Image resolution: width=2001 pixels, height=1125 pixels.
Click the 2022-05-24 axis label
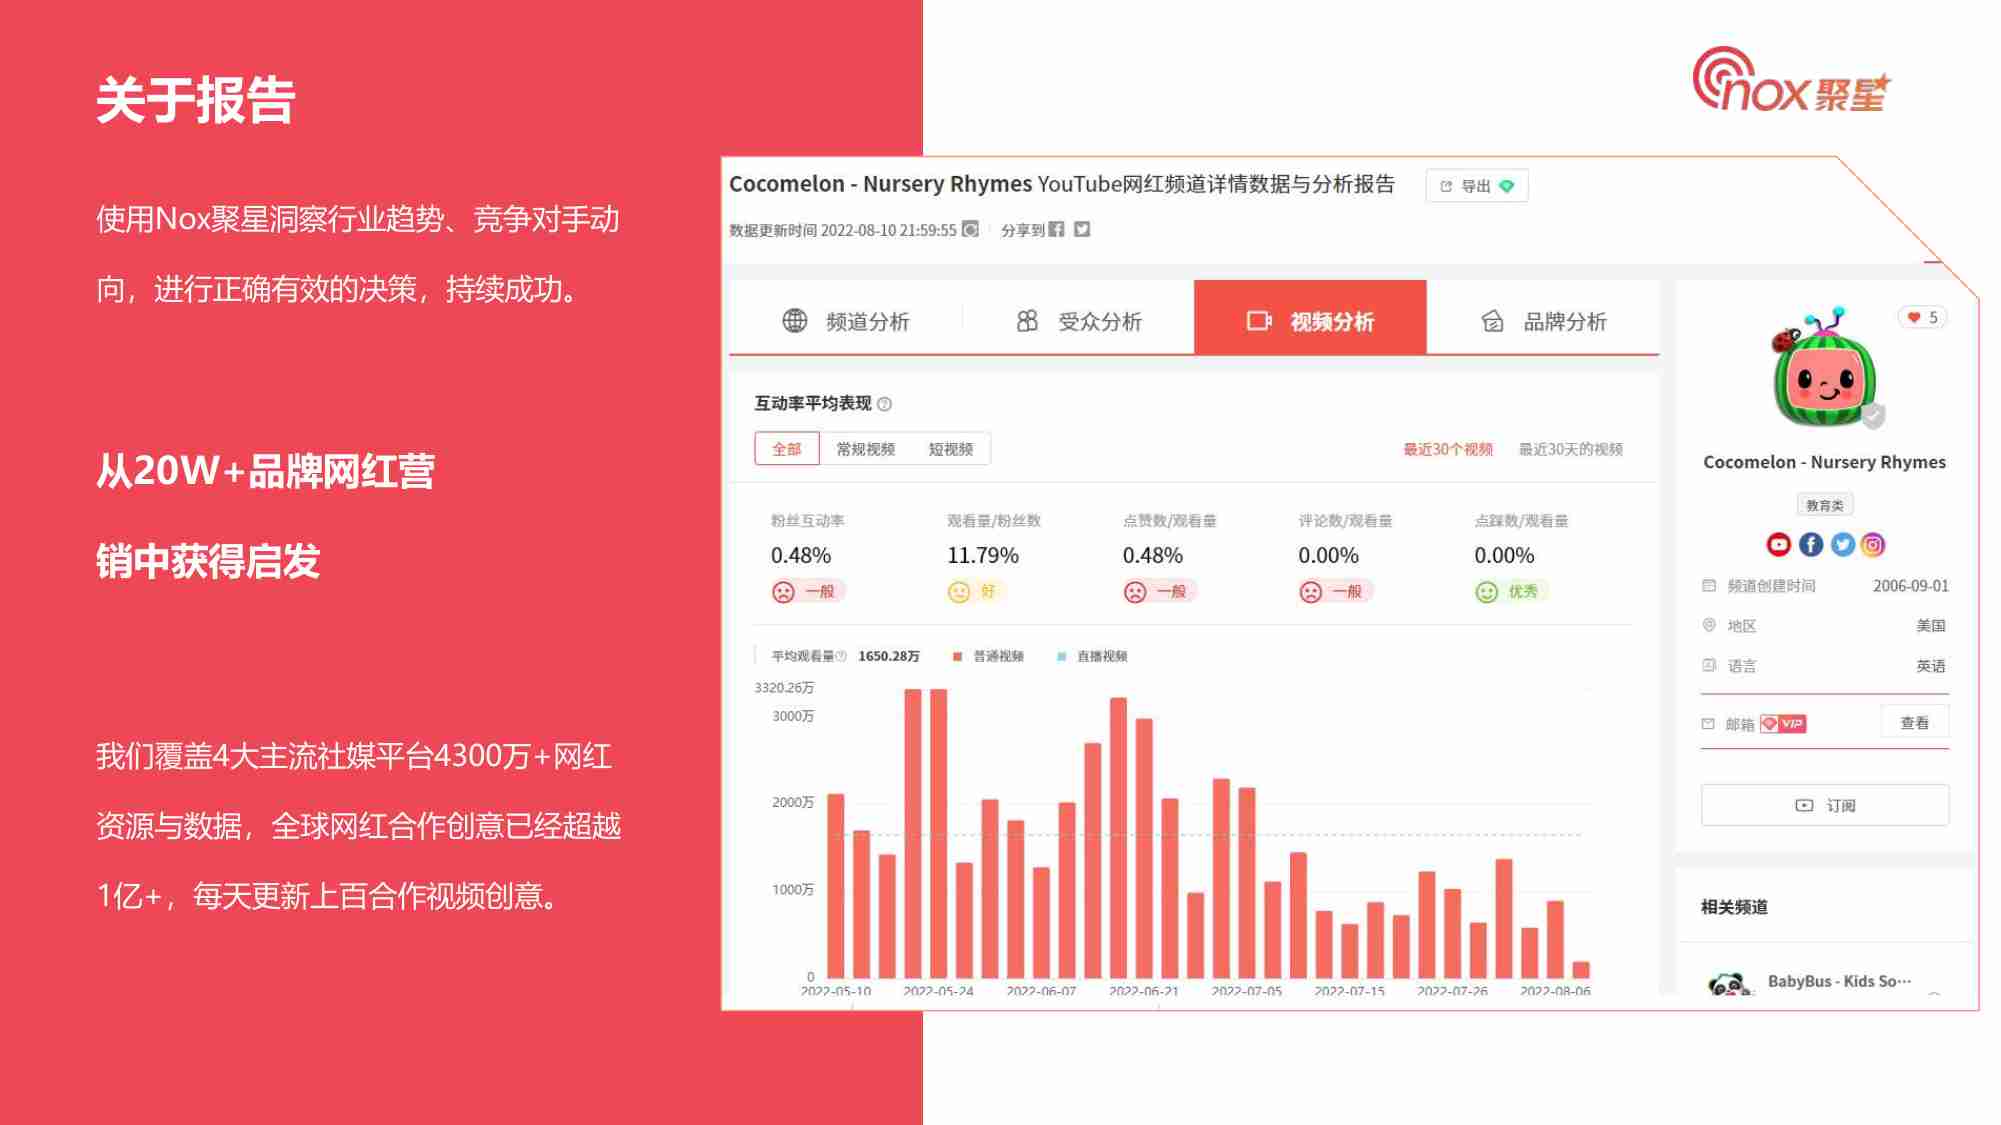[x=937, y=991]
